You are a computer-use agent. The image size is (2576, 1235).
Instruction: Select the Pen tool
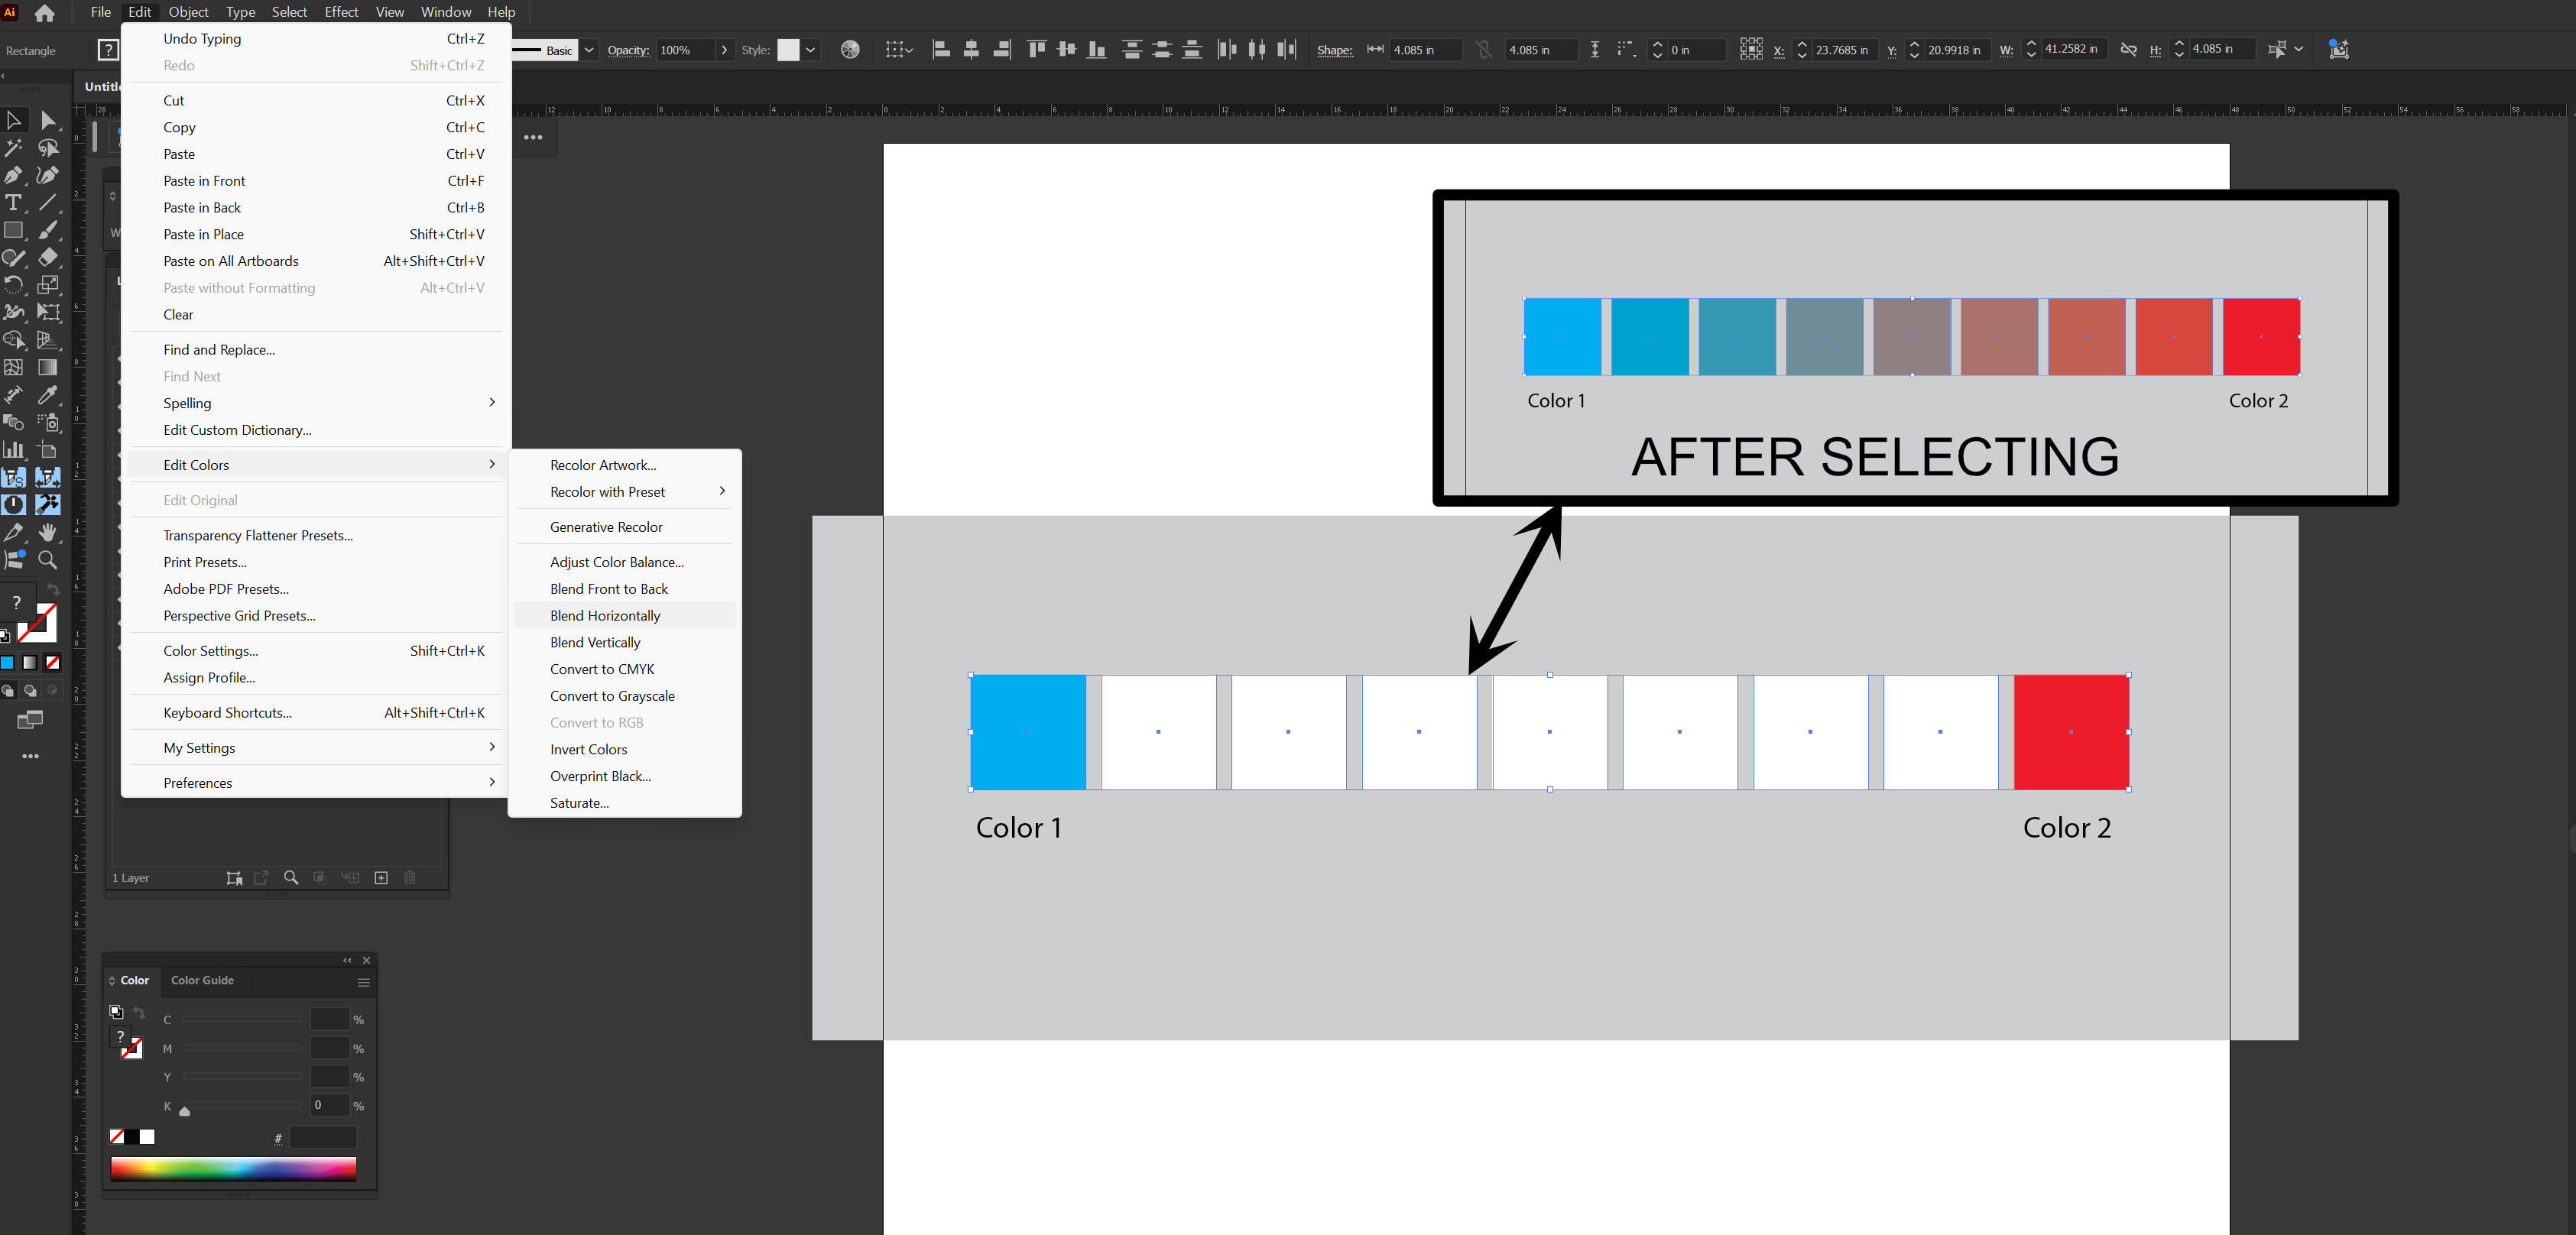14,175
